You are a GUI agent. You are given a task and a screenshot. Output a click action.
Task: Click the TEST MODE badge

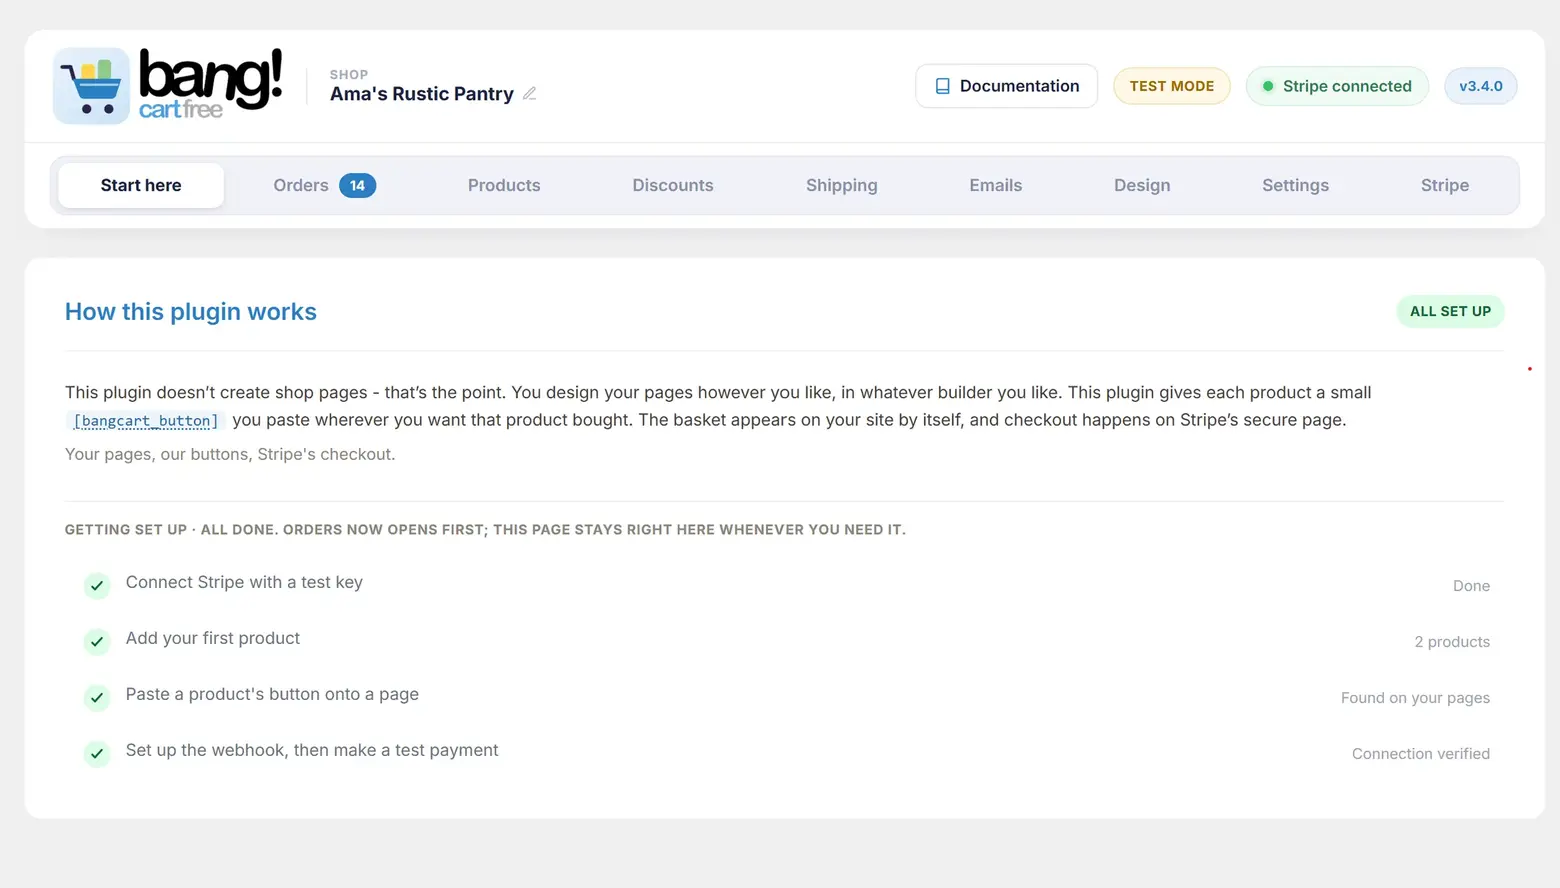(1172, 86)
